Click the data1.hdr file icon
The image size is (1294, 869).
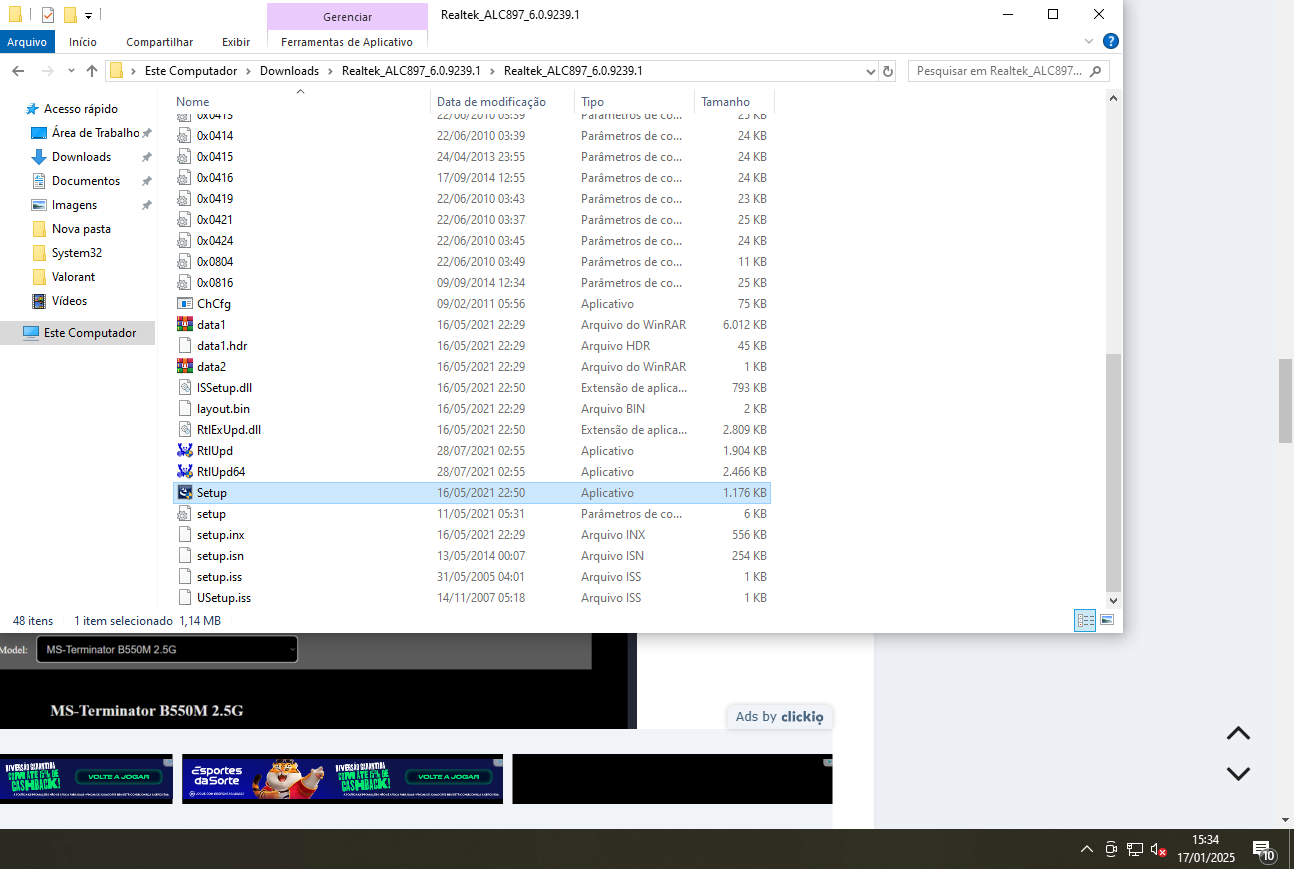184,346
